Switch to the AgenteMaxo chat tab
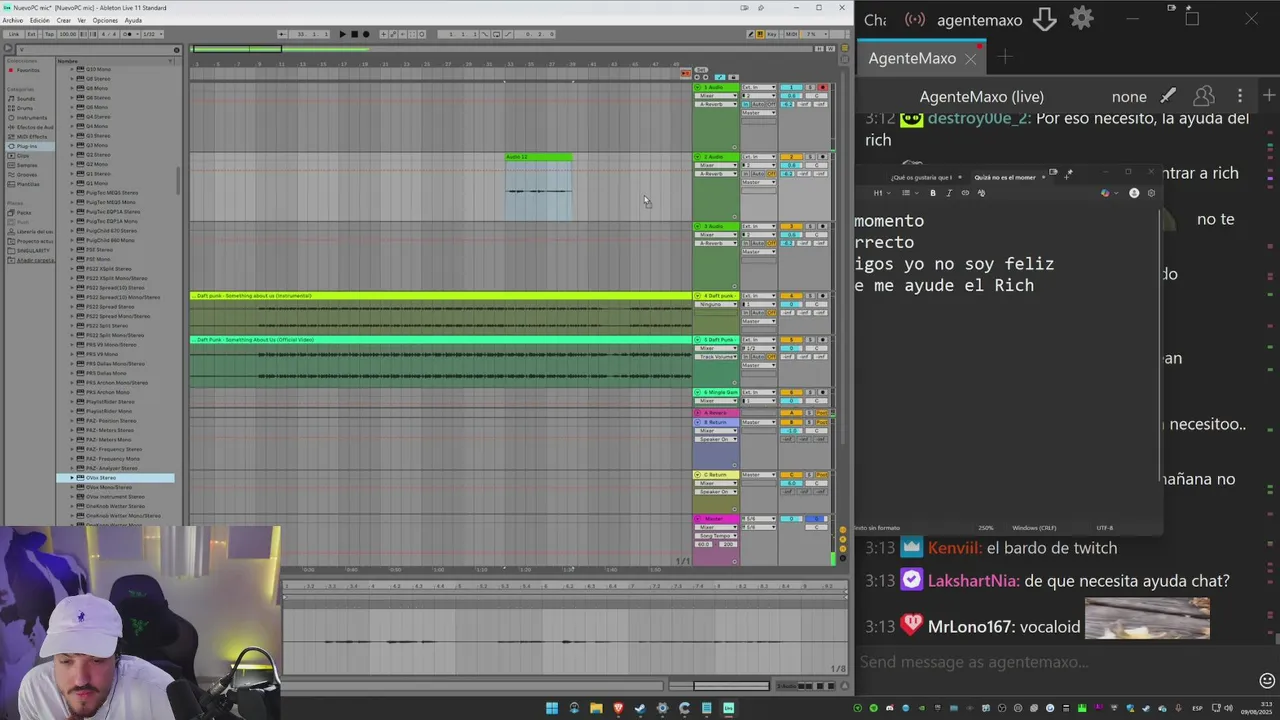 click(x=912, y=58)
